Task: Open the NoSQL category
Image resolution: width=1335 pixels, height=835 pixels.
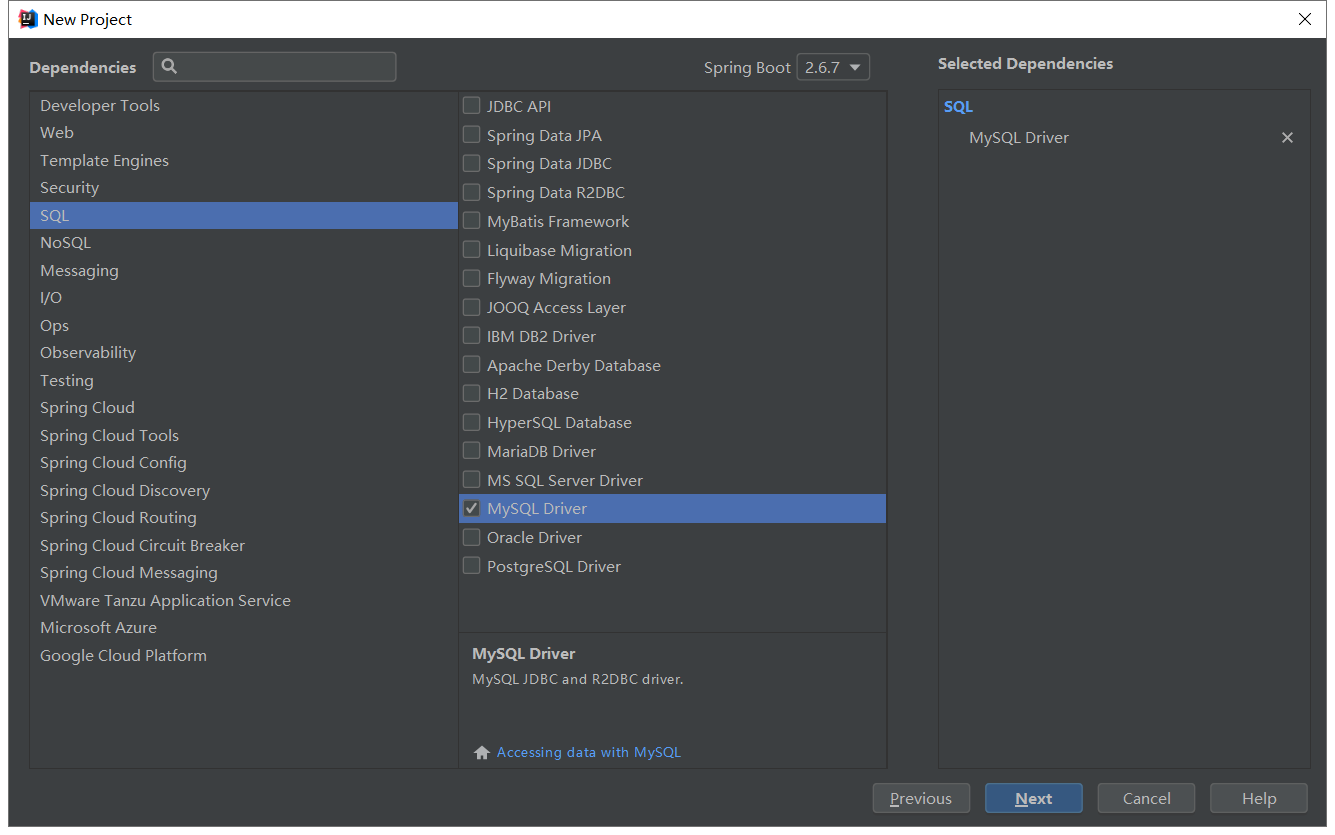Action: click(244, 242)
